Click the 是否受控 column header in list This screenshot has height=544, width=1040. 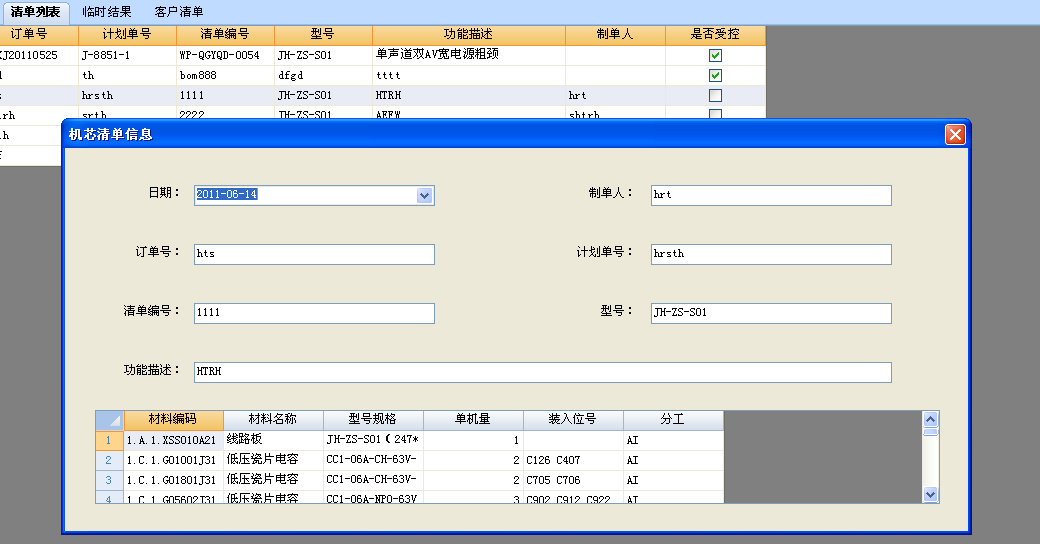(715, 35)
